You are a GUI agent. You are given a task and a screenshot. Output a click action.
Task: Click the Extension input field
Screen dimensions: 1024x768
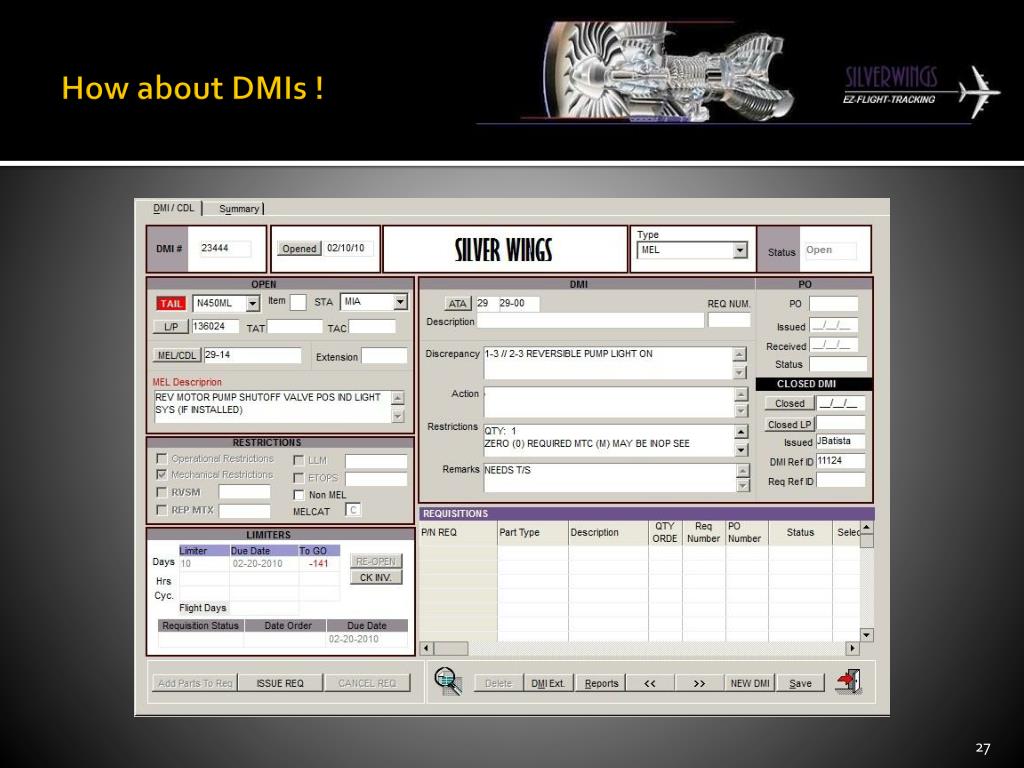click(x=385, y=356)
